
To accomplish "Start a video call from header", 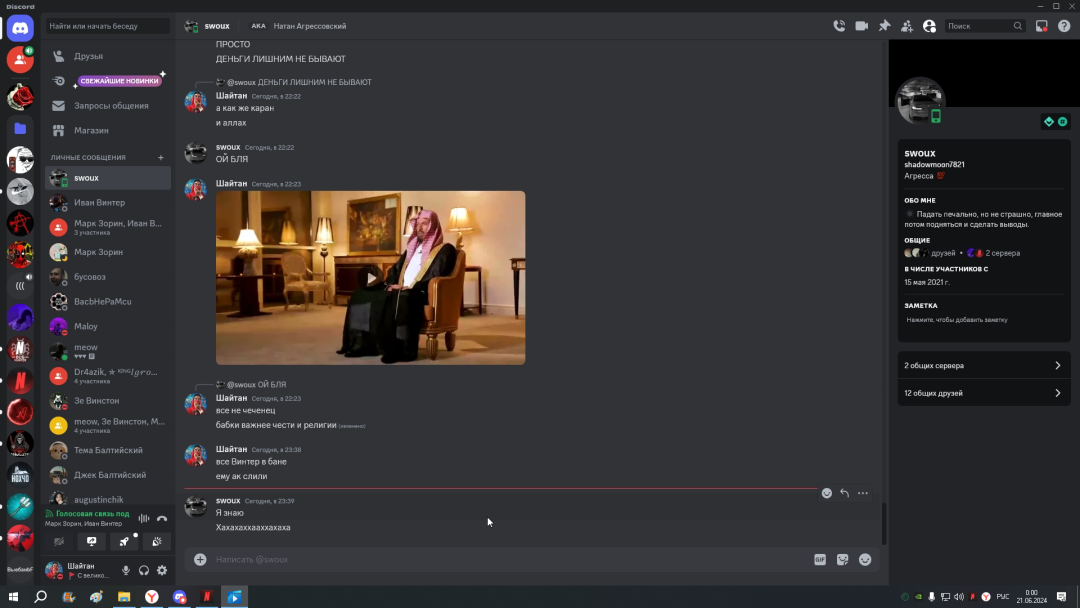I will 861,26.
